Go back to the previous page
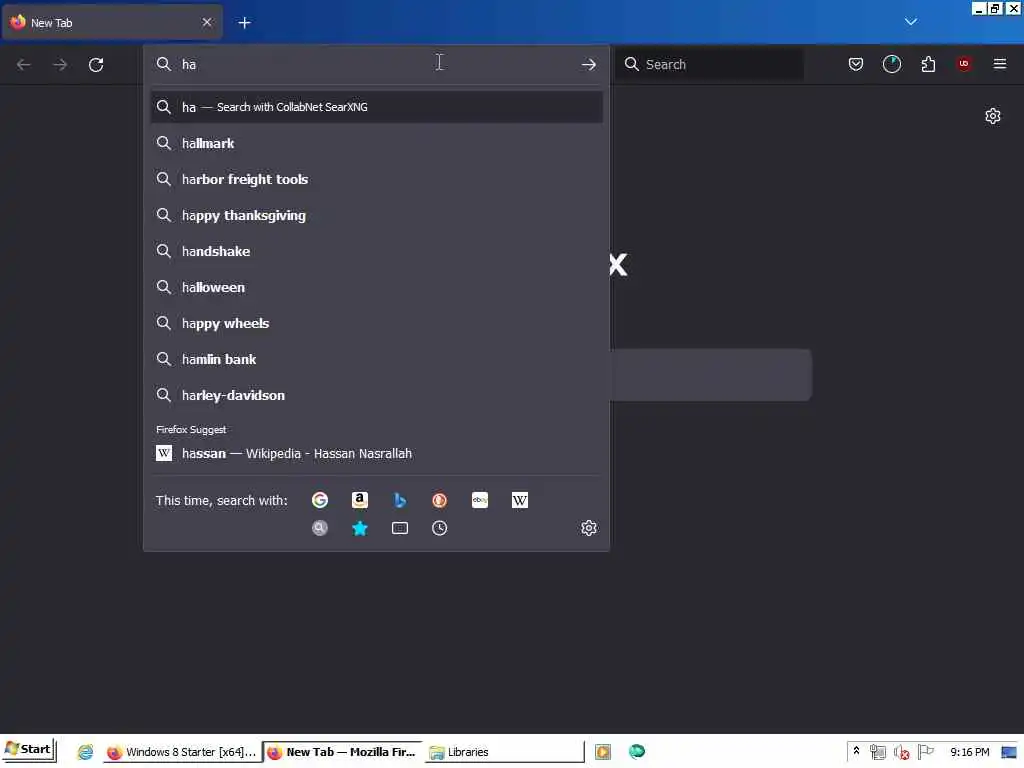This screenshot has height=768, width=1024. tap(24, 65)
